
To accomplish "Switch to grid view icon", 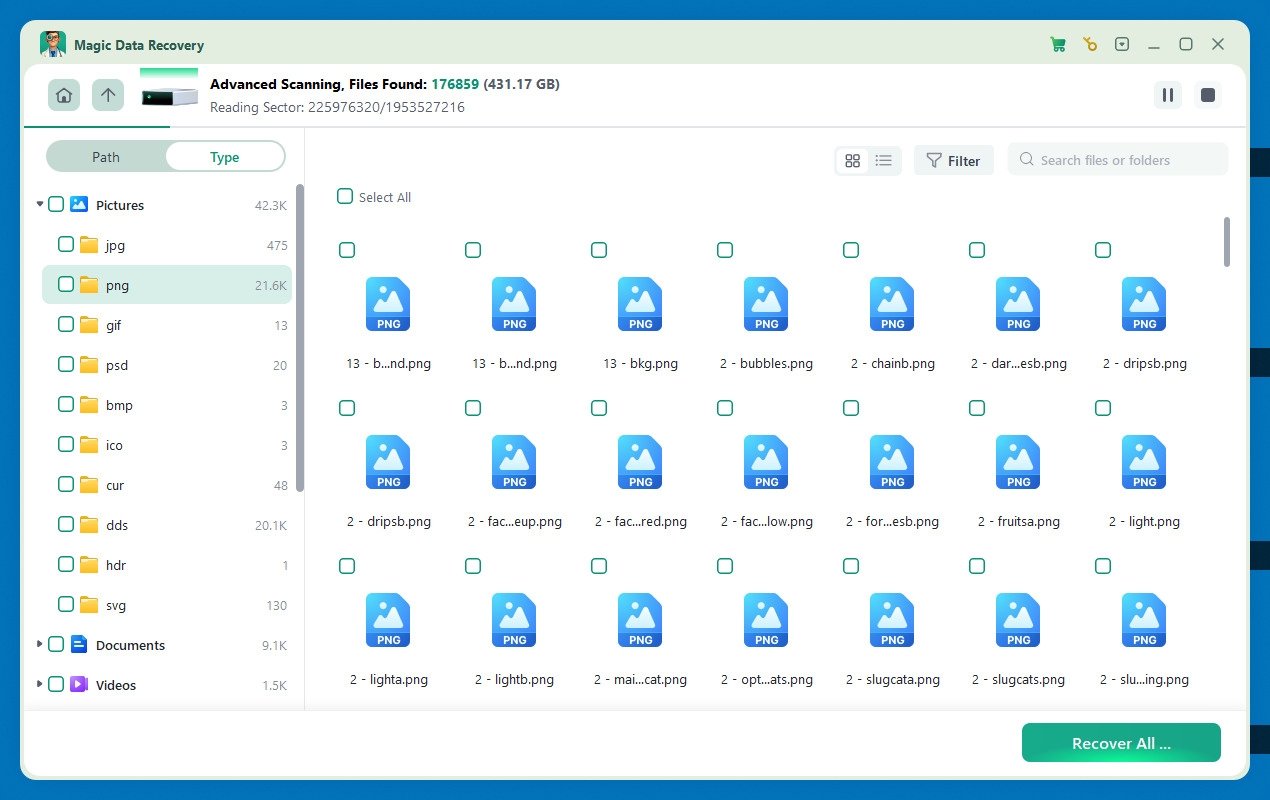I will pyautogui.click(x=853, y=160).
